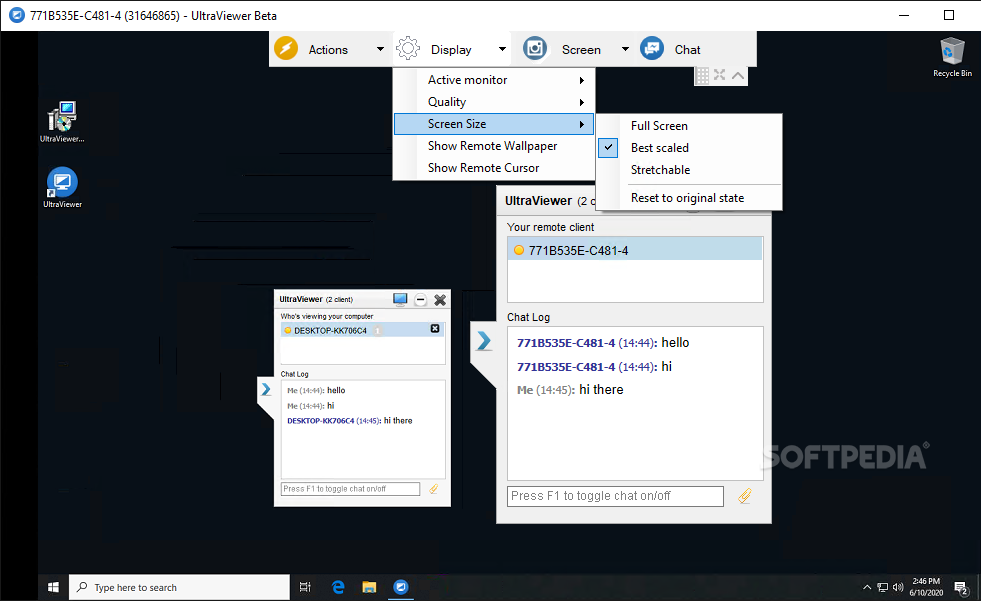Disconnect DESKTOP-KK706C4 using the X box
Viewport: 981px width, 601px height.
coord(435,329)
